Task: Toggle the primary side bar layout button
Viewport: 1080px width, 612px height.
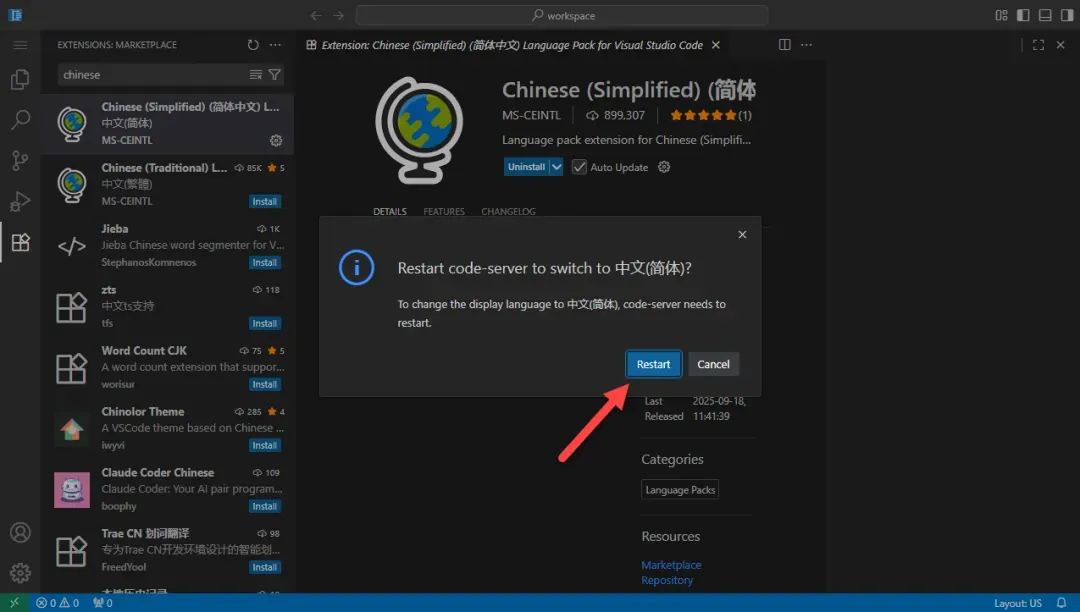Action: [x=1023, y=15]
